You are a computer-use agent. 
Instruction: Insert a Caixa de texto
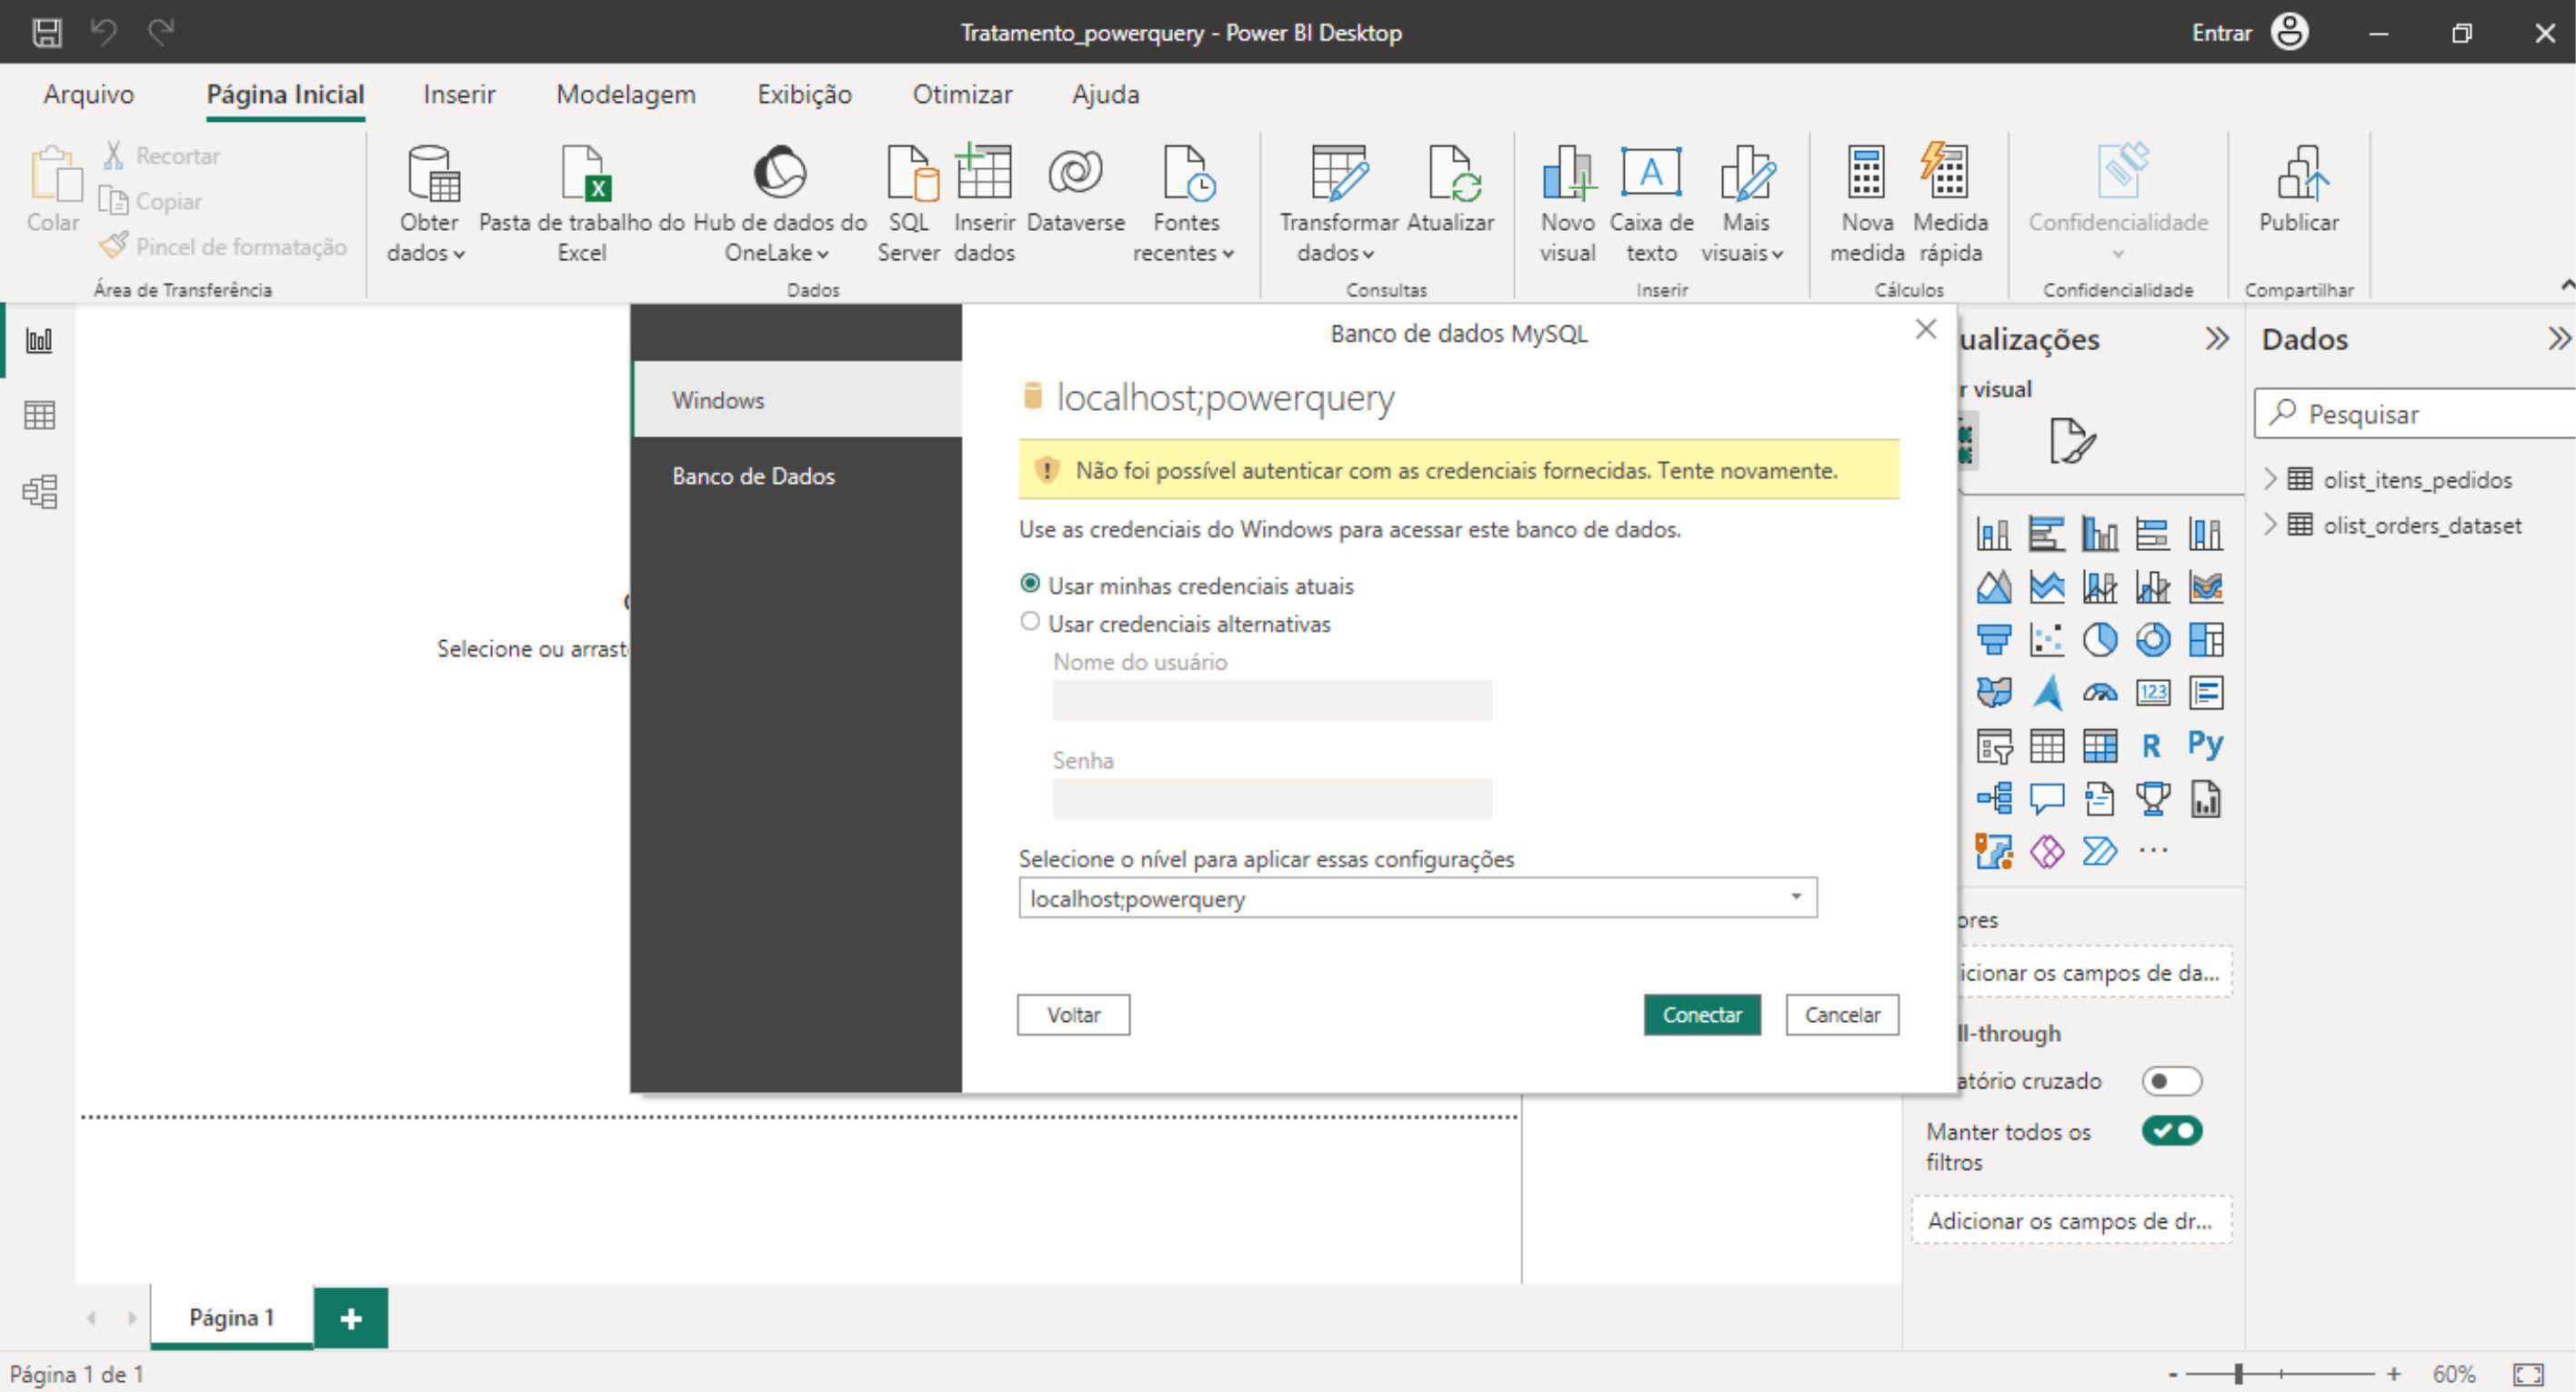1651,205
